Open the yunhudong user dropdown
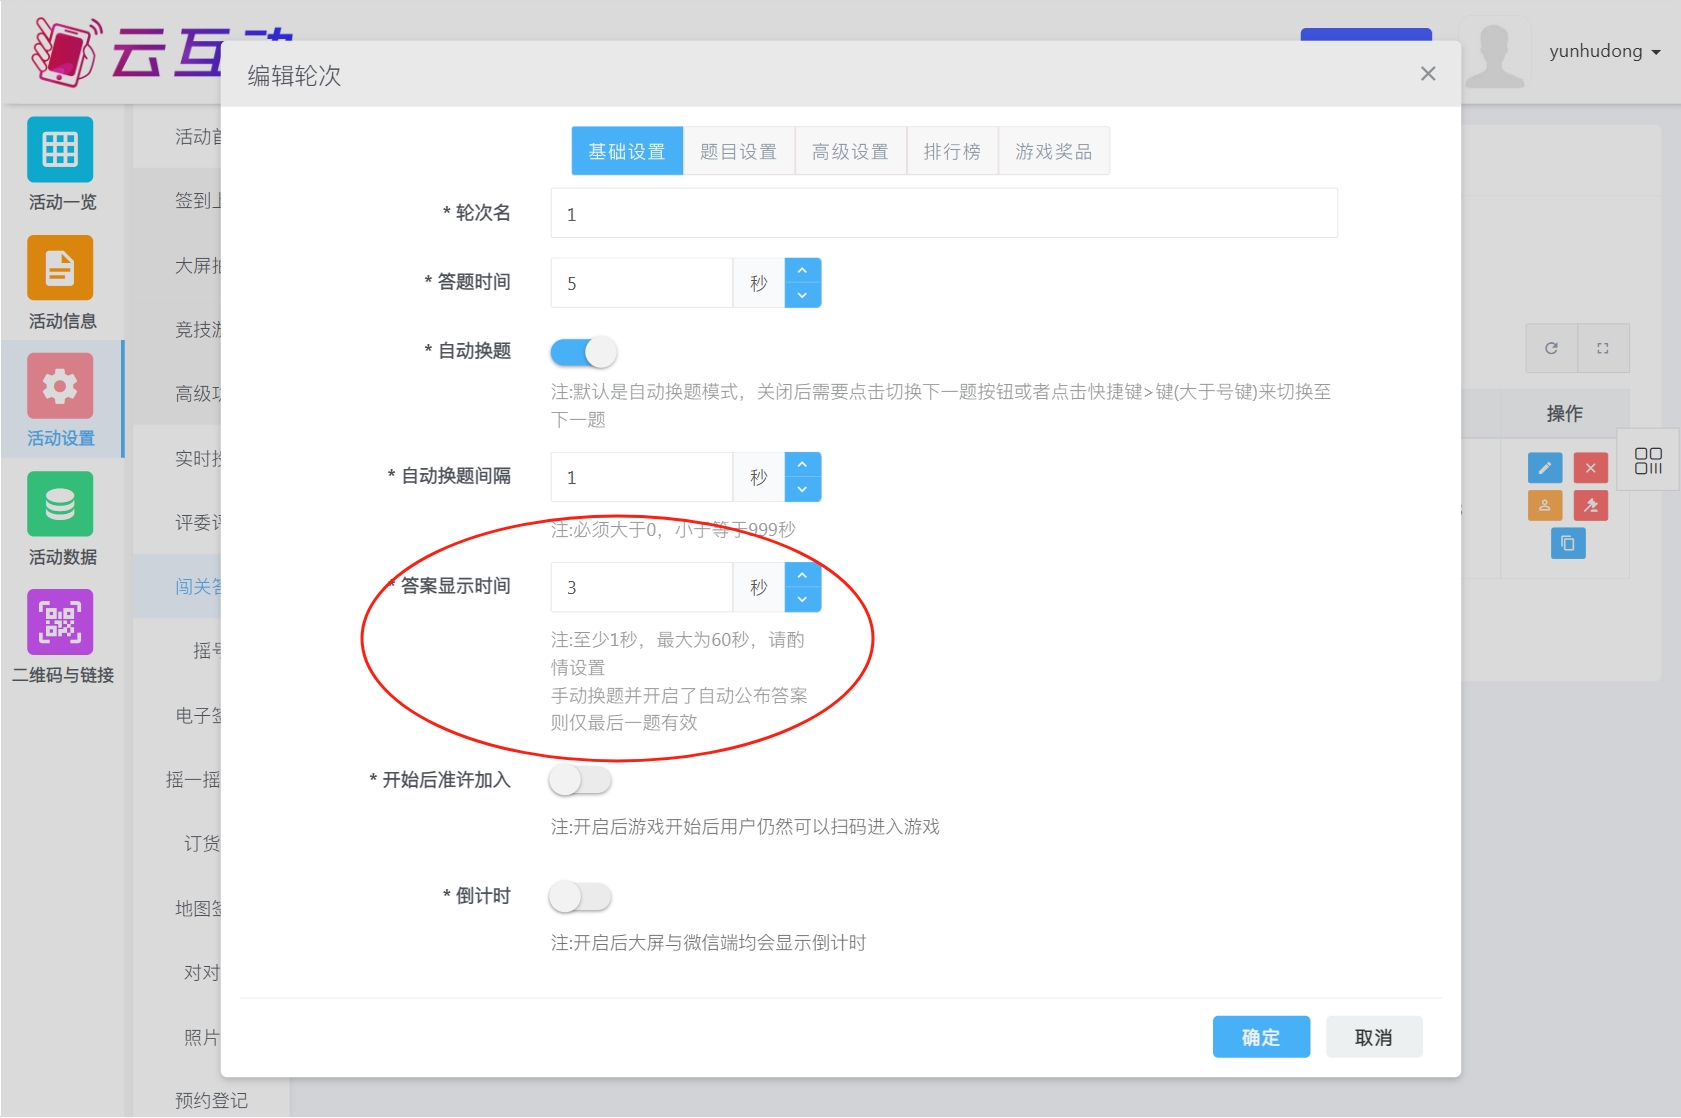The image size is (1681, 1118). tap(1604, 51)
